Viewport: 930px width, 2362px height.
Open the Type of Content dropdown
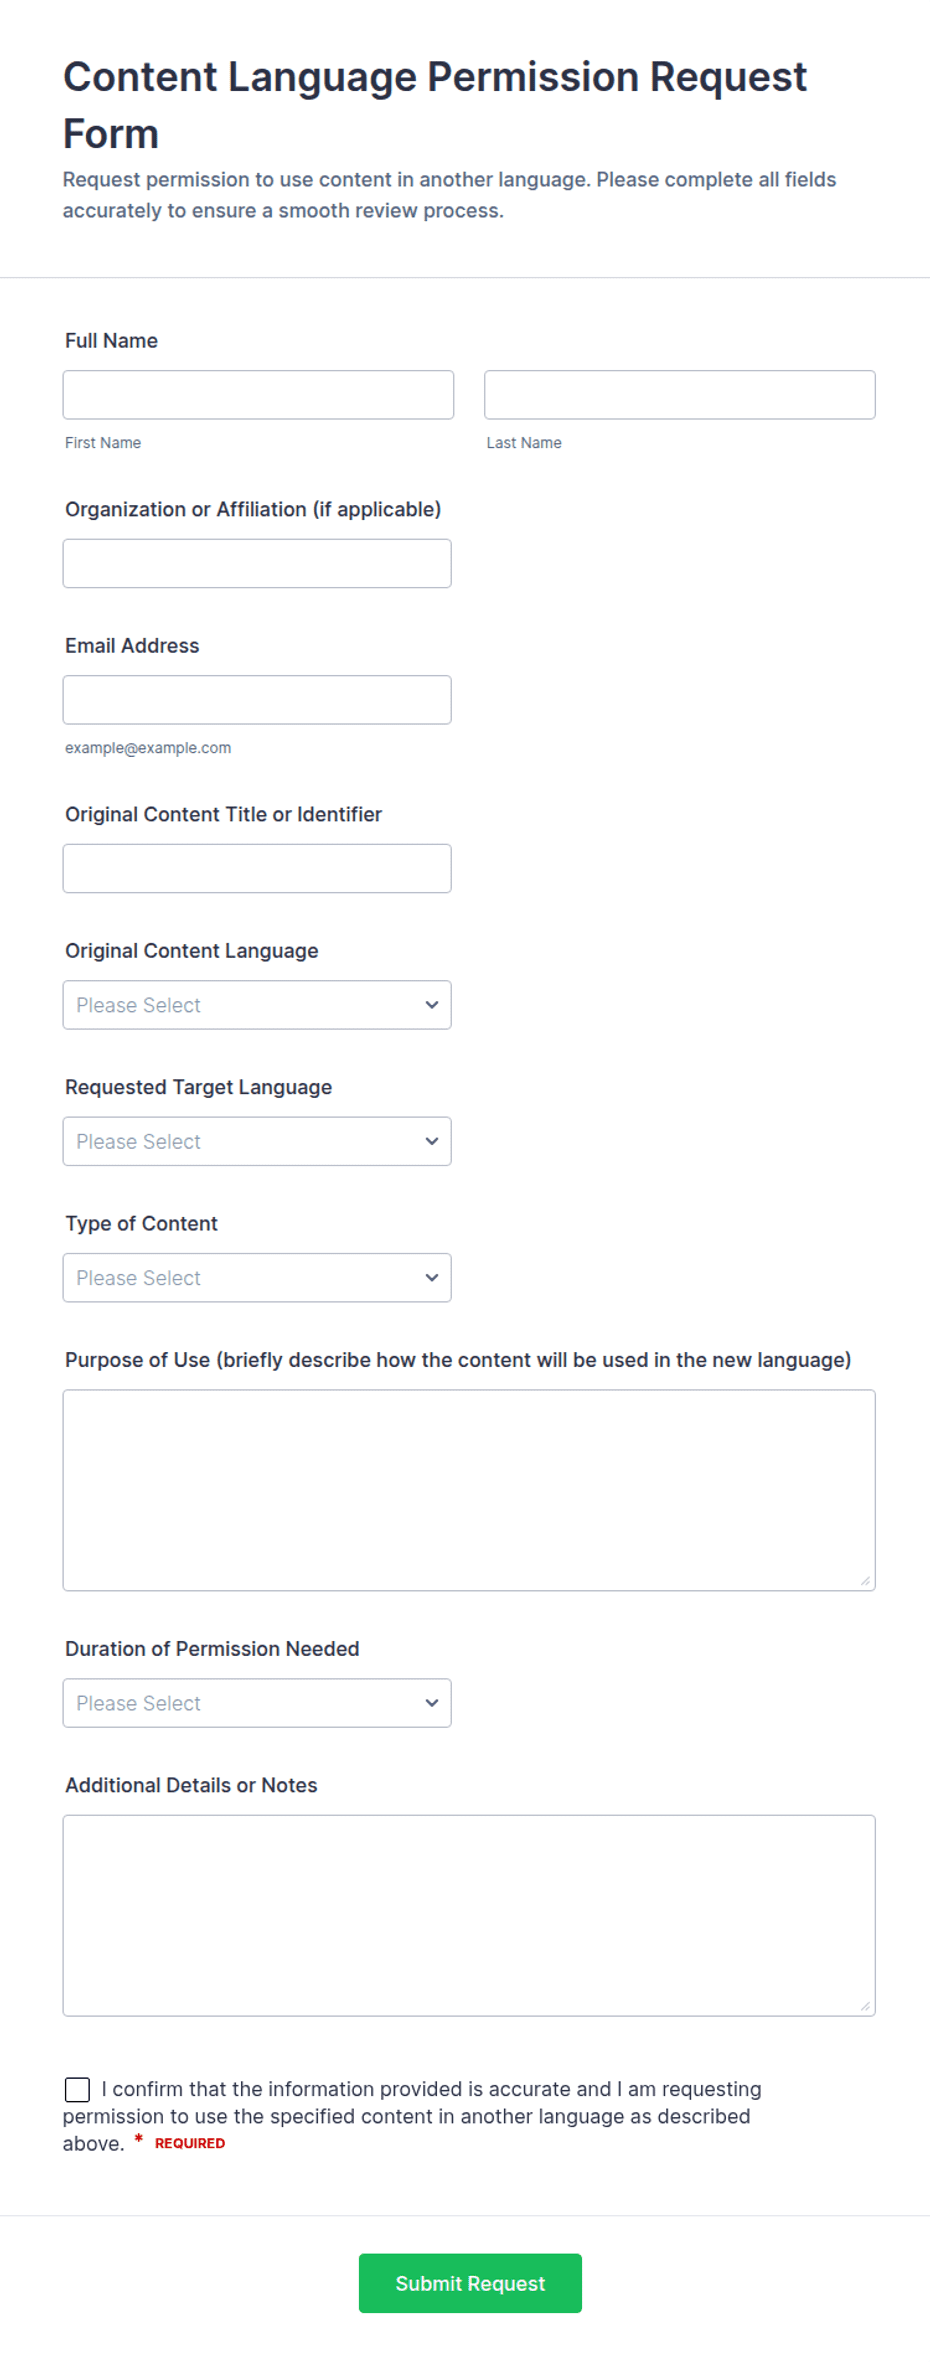(x=257, y=1278)
